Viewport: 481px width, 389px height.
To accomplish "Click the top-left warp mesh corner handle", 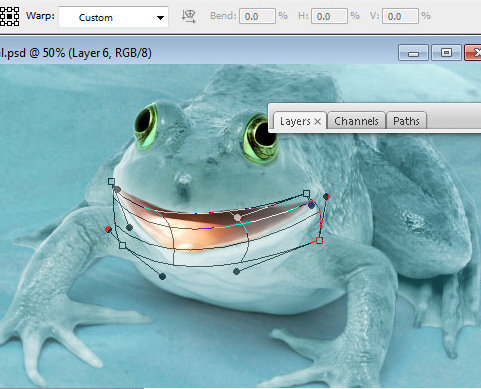I will point(111,182).
